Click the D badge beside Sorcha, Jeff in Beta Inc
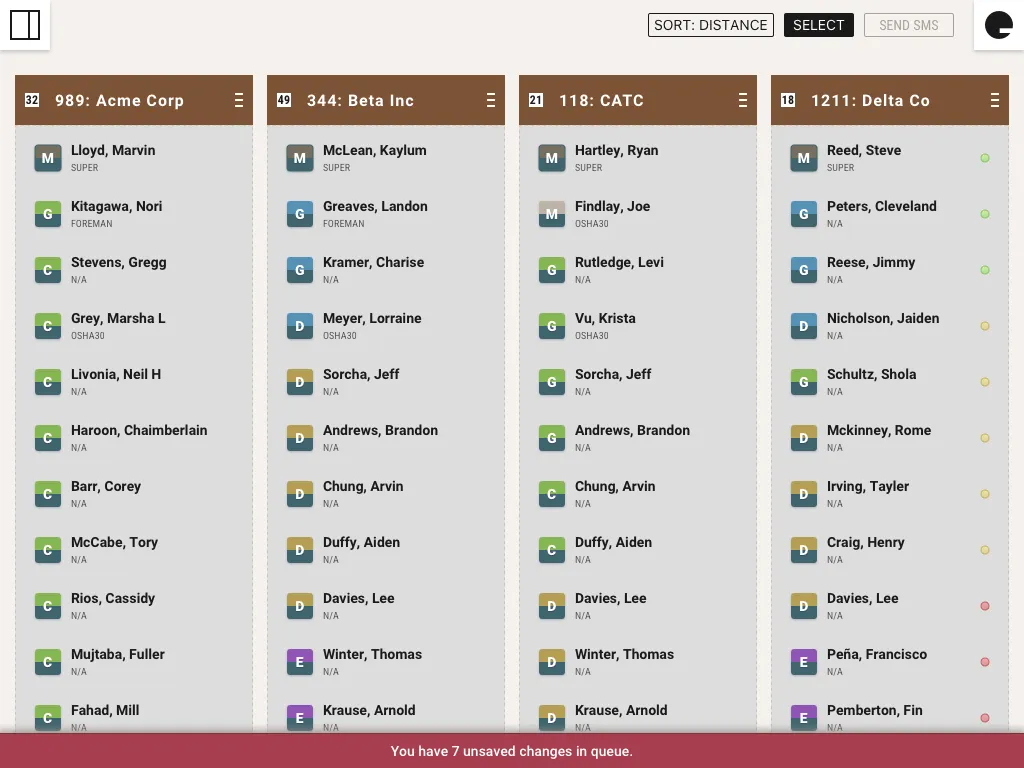This screenshot has height=768, width=1024. (x=300, y=383)
